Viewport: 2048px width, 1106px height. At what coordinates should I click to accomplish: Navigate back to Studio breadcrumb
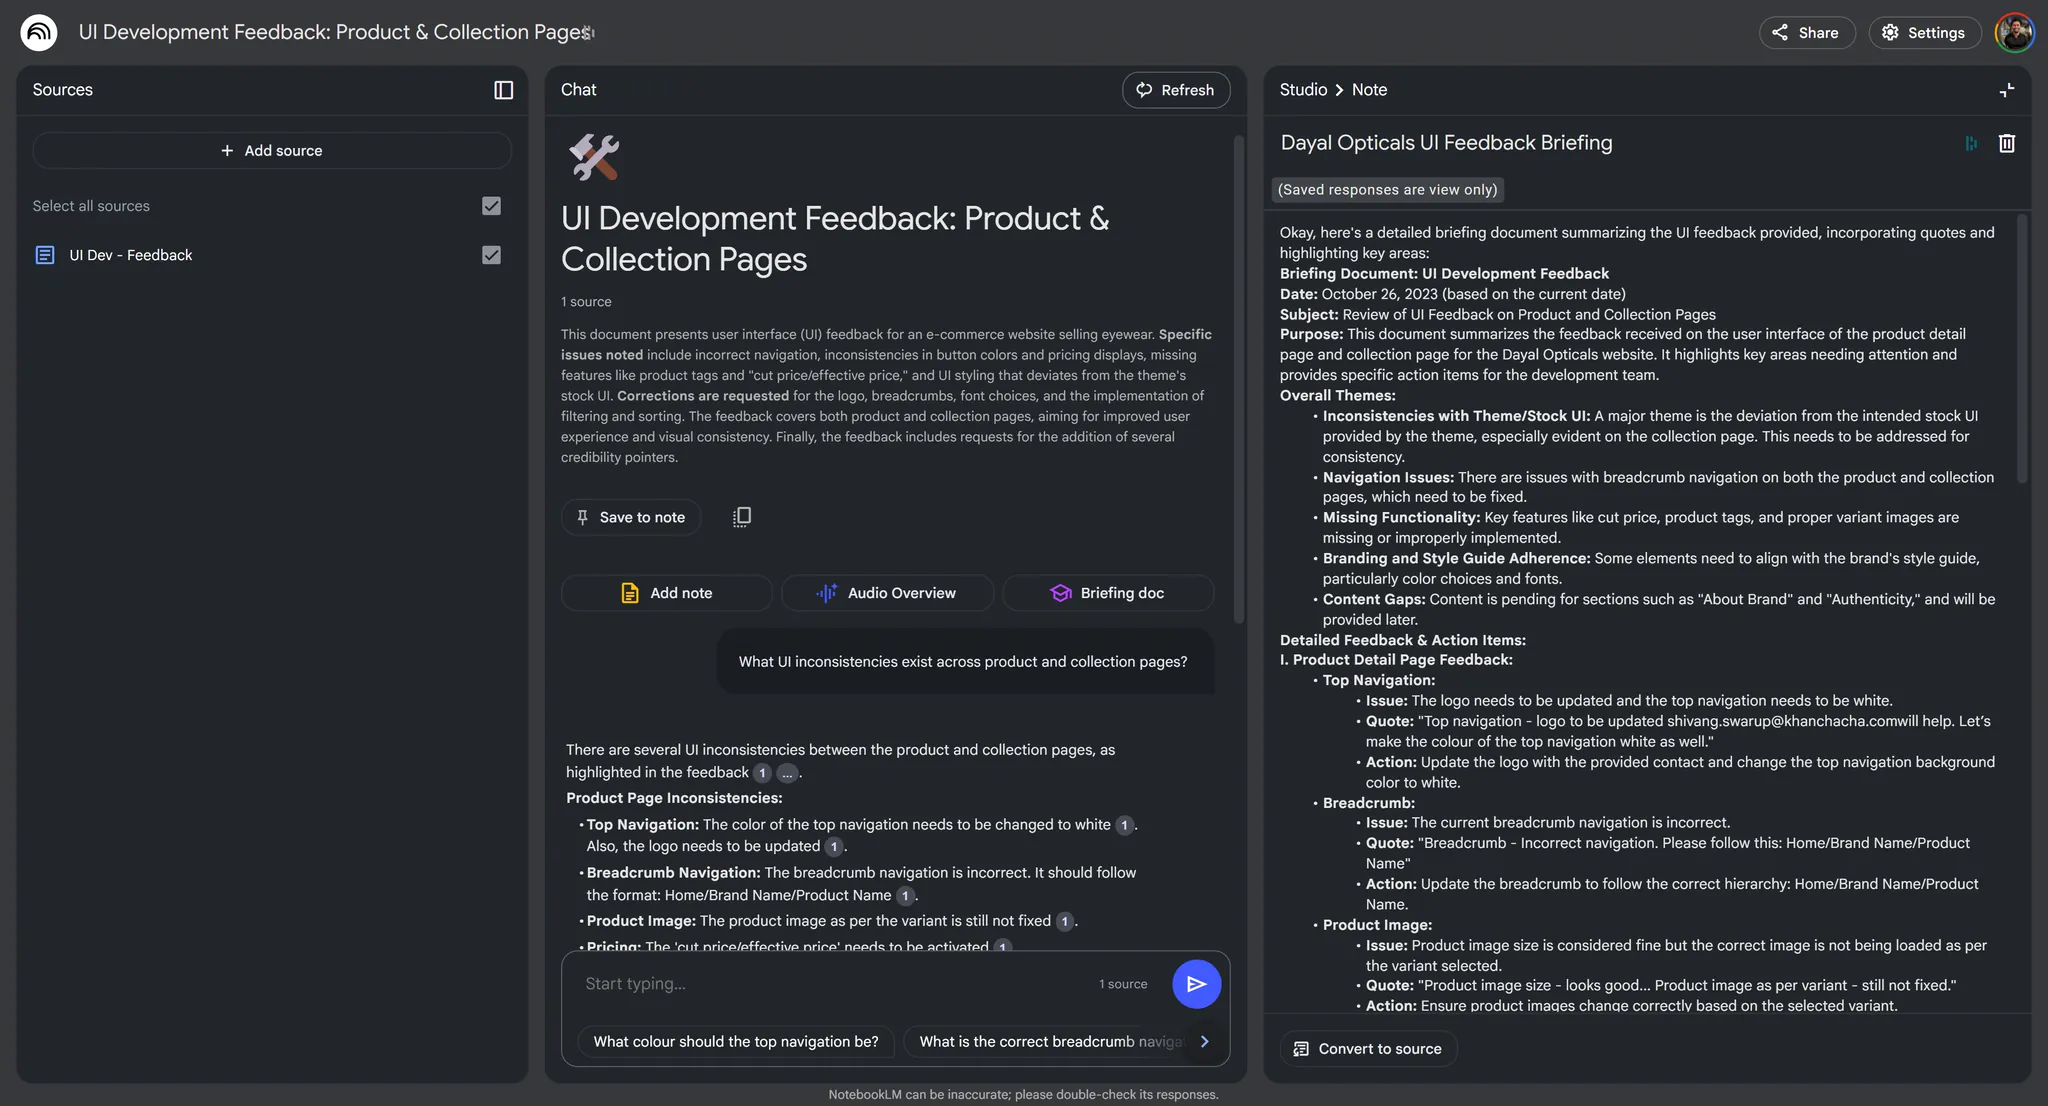point(1303,90)
